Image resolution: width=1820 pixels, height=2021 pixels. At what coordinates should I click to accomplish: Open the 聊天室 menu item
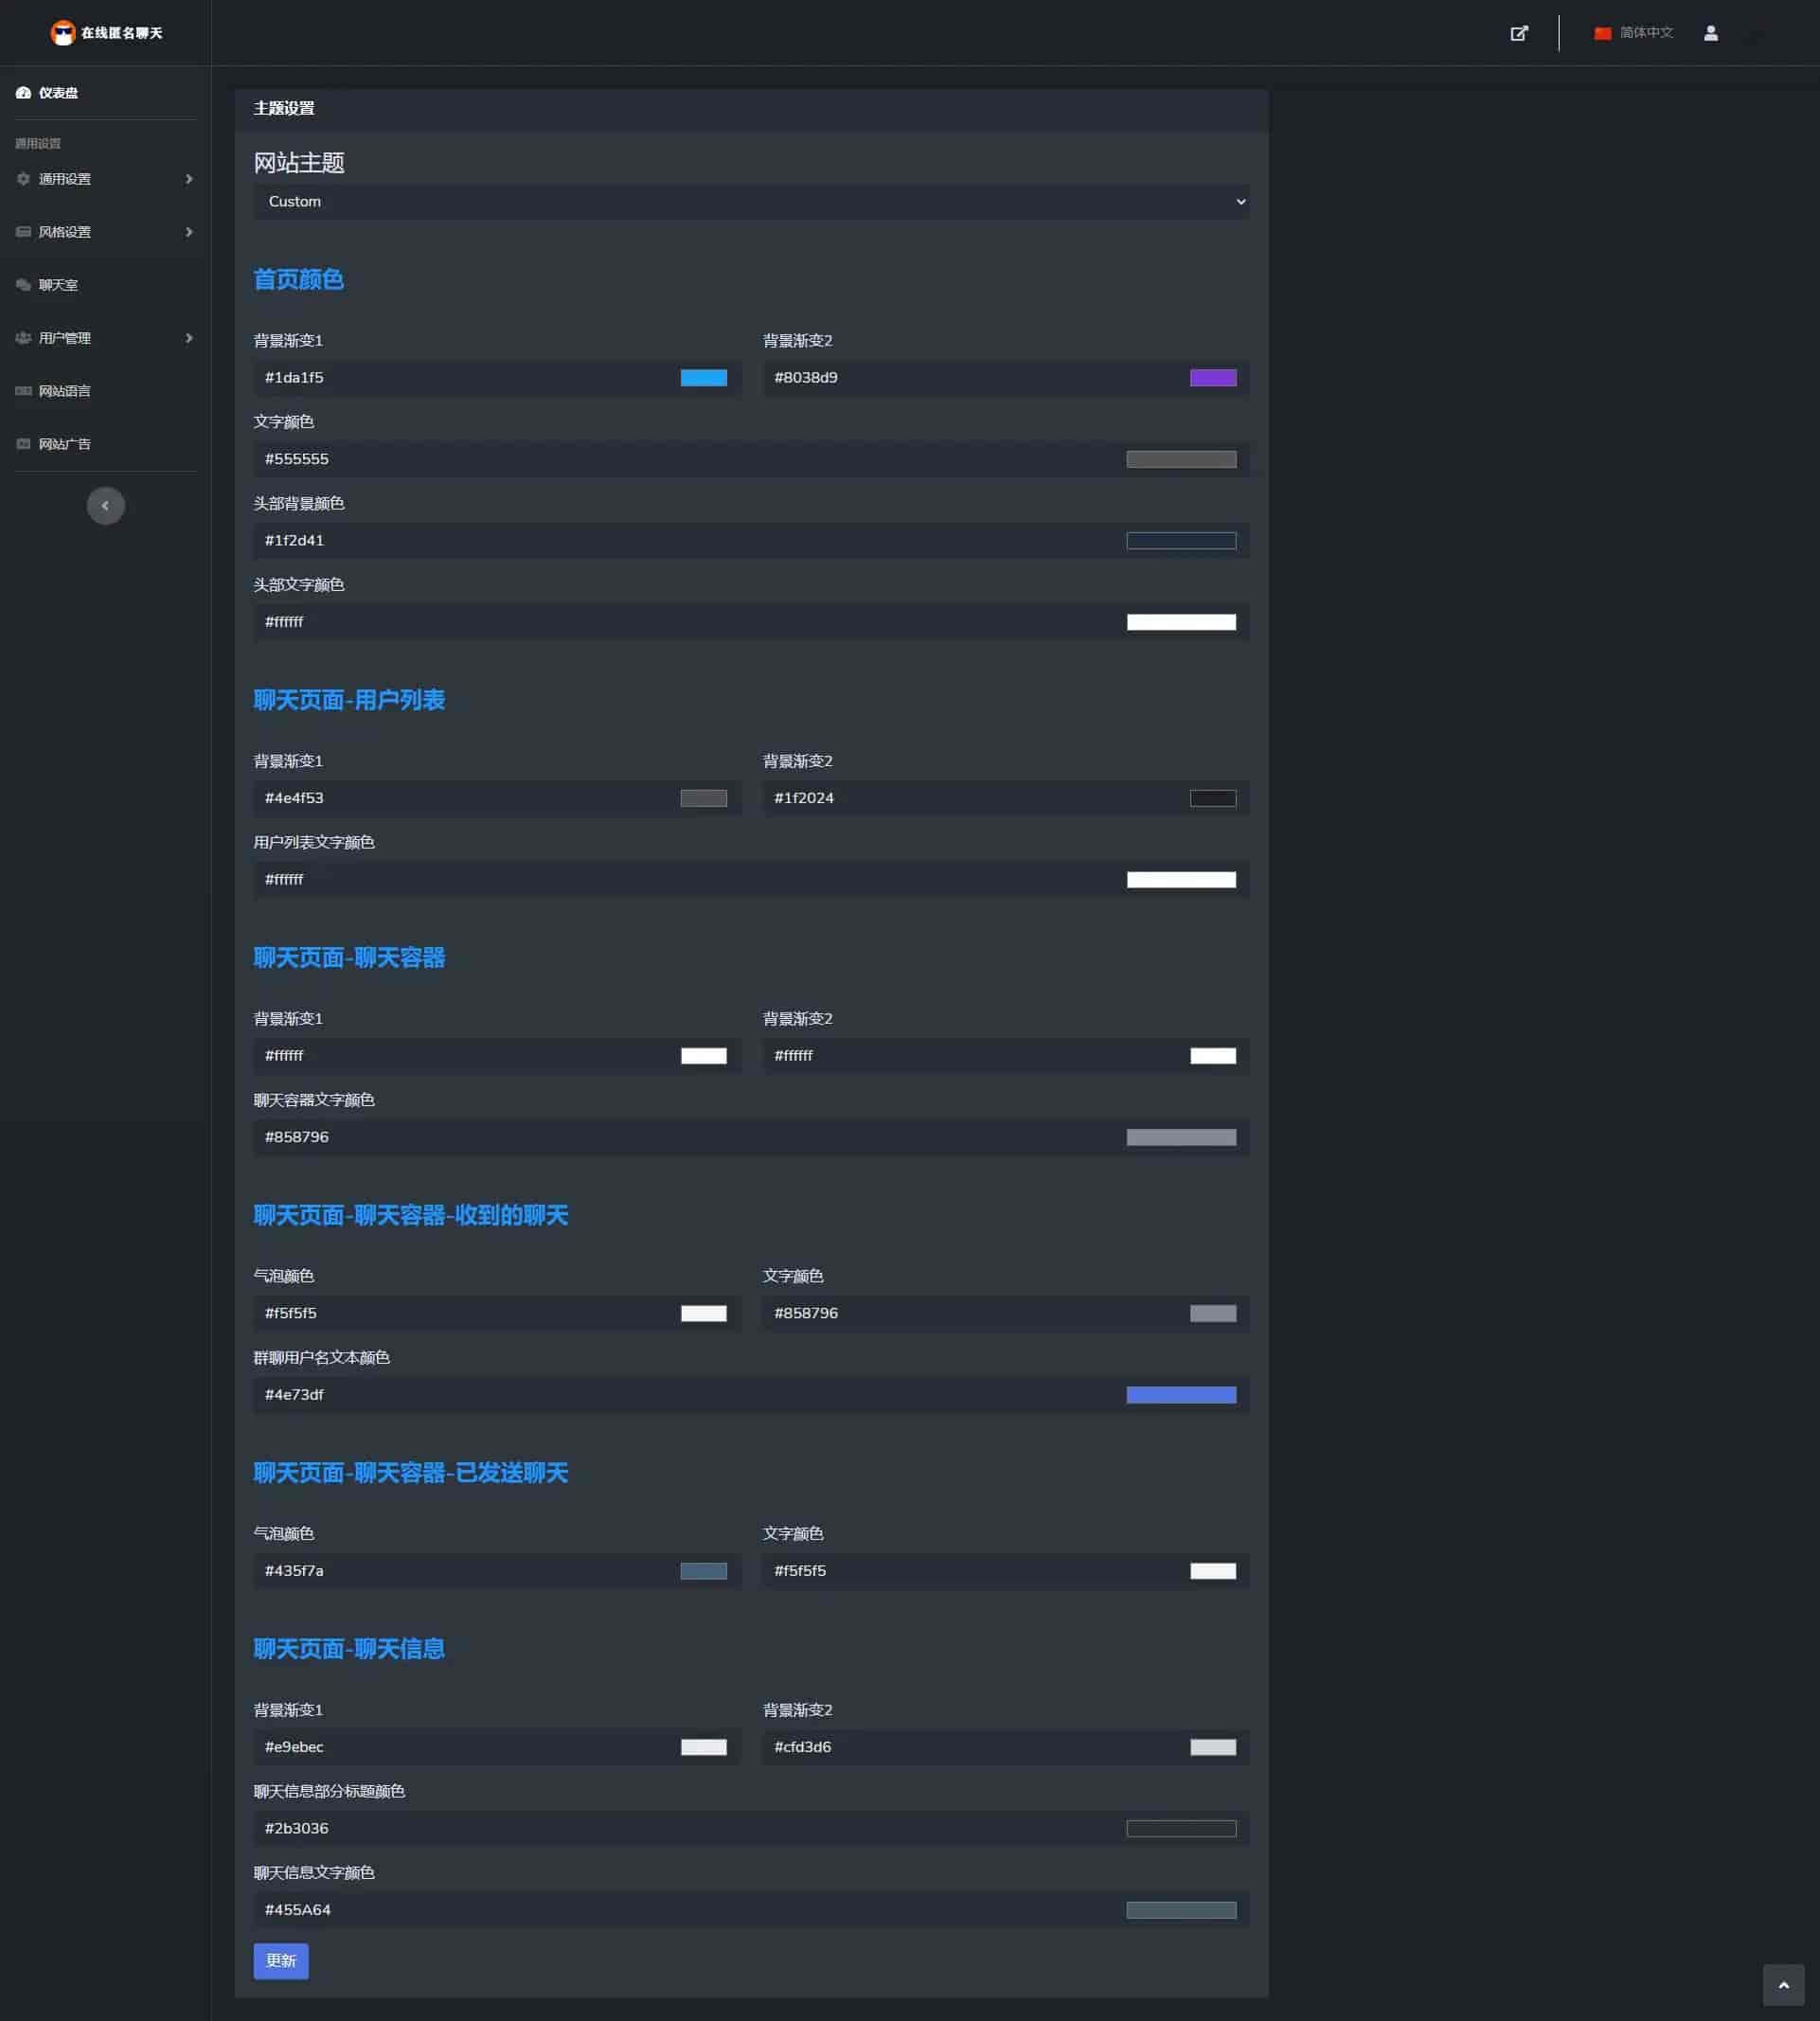pyautogui.click(x=58, y=285)
